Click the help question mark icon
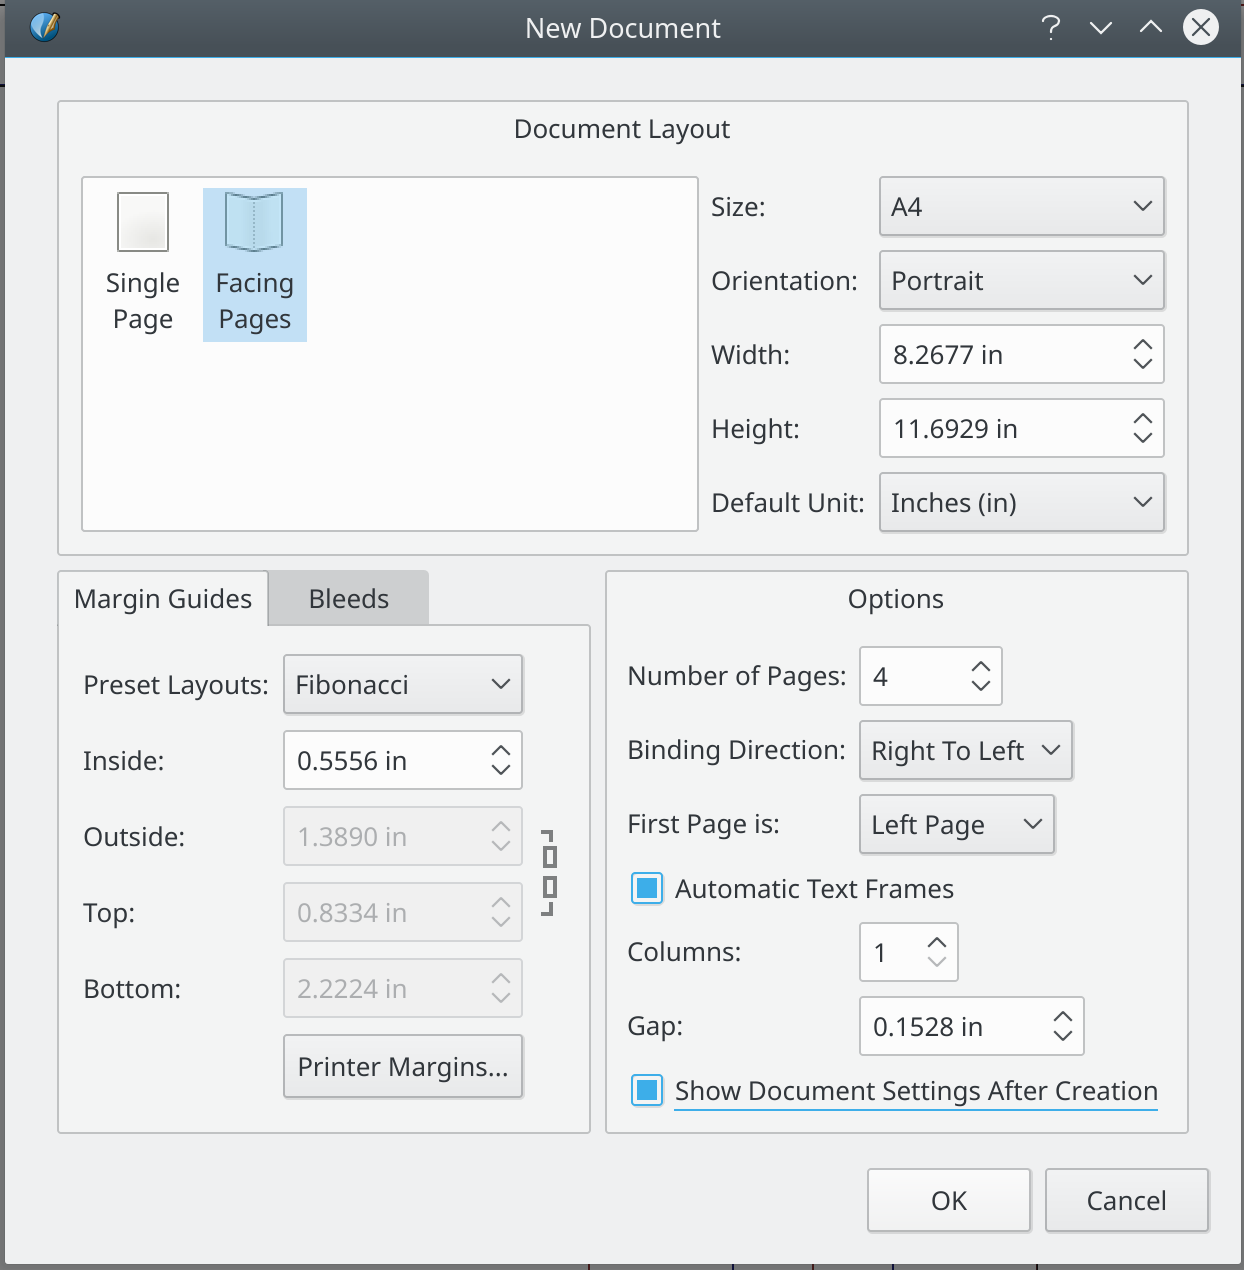 (x=1050, y=27)
